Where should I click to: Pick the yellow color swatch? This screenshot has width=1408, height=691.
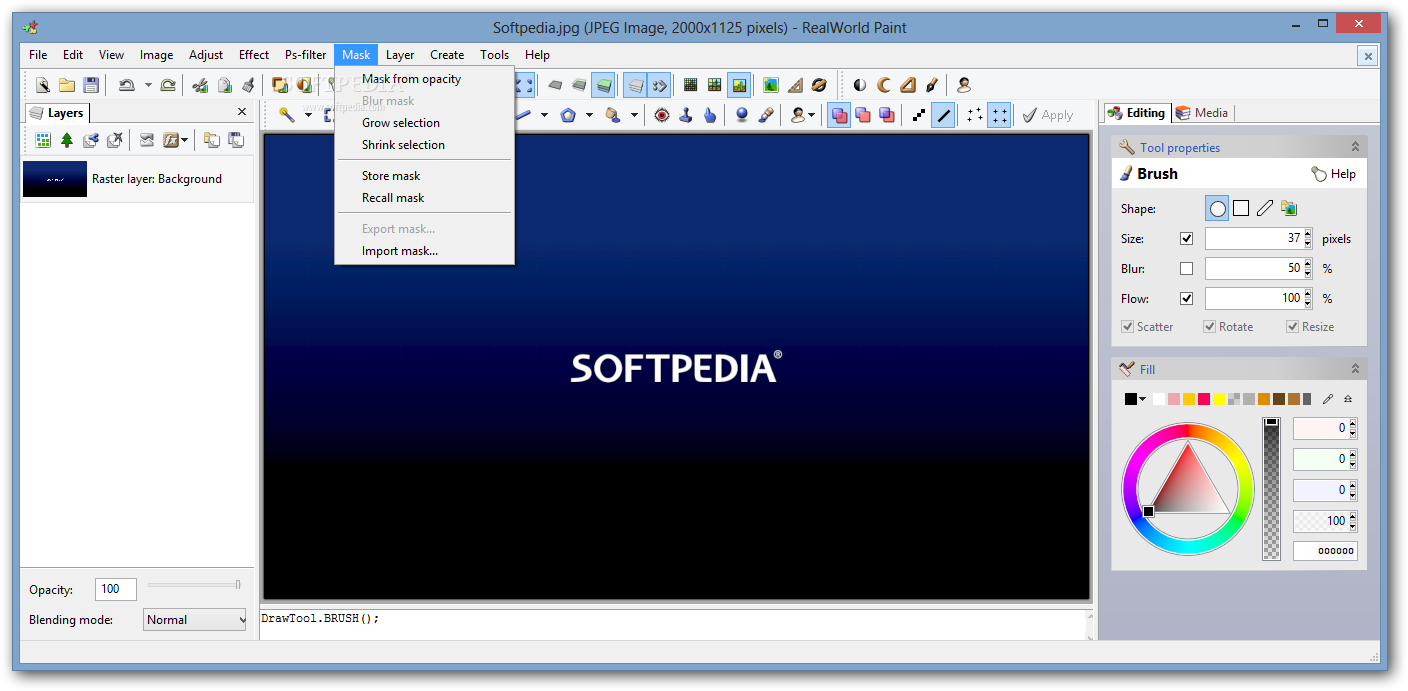tap(1219, 399)
